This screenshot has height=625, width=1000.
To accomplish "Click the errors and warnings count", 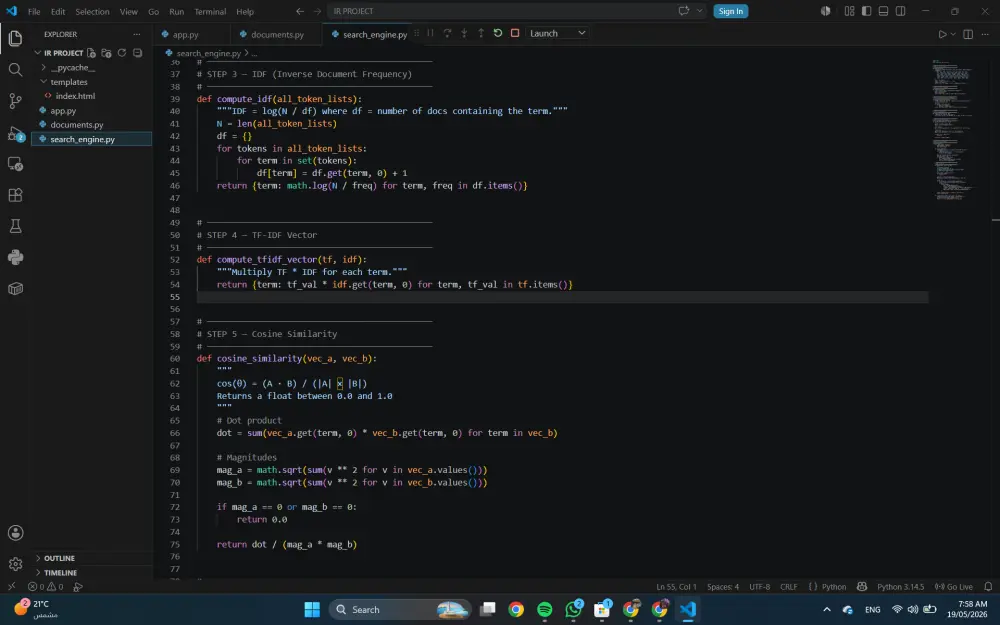I will coord(46,587).
